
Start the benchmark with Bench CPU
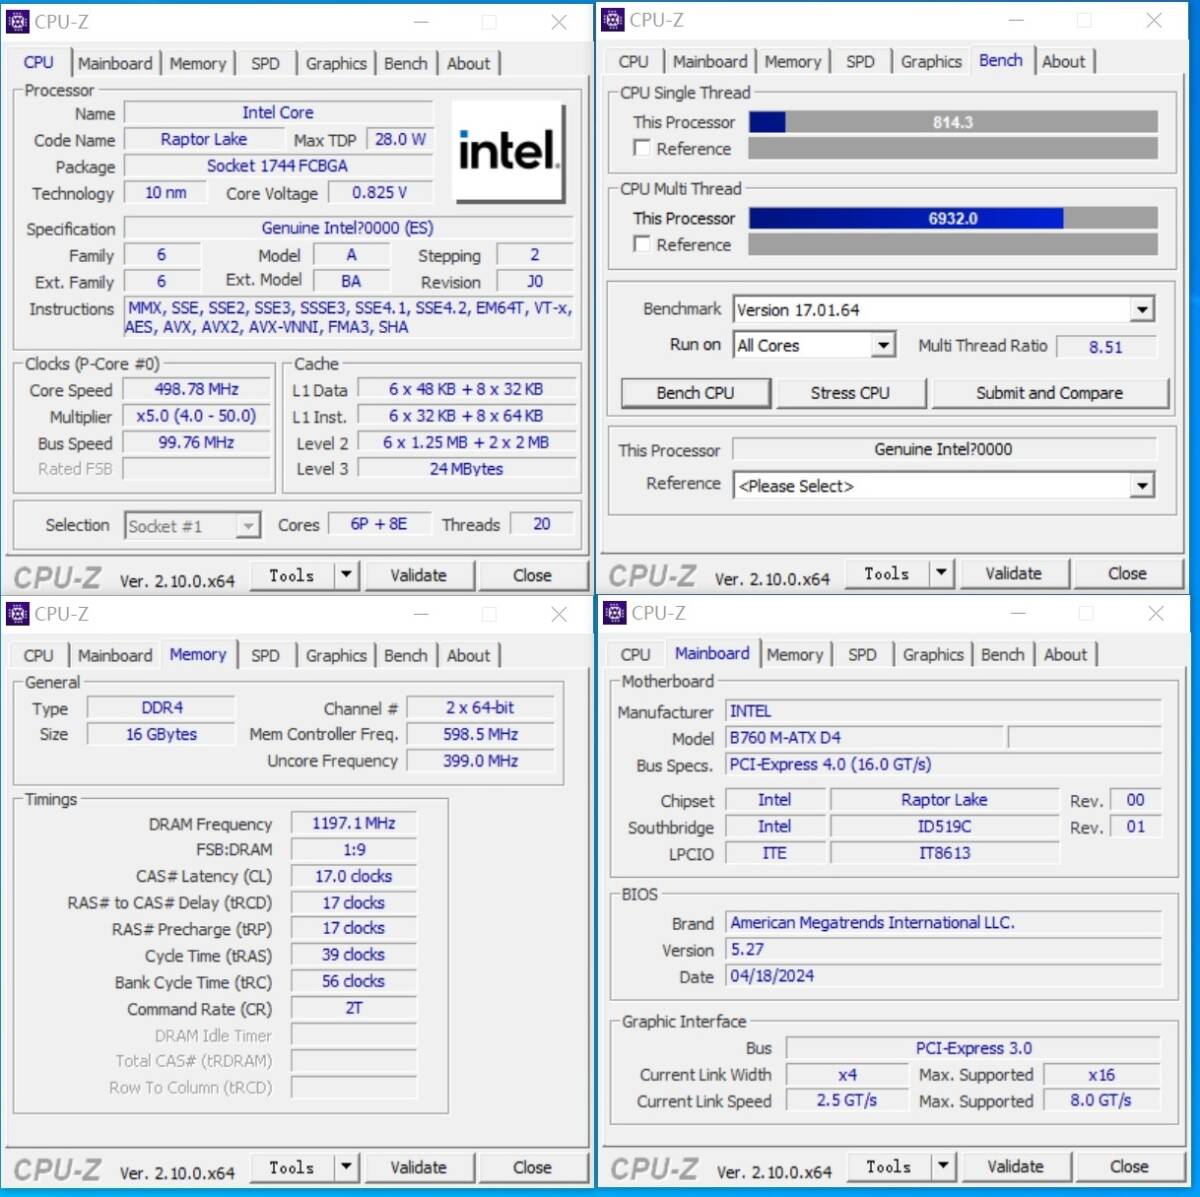(x=695, y=393)
